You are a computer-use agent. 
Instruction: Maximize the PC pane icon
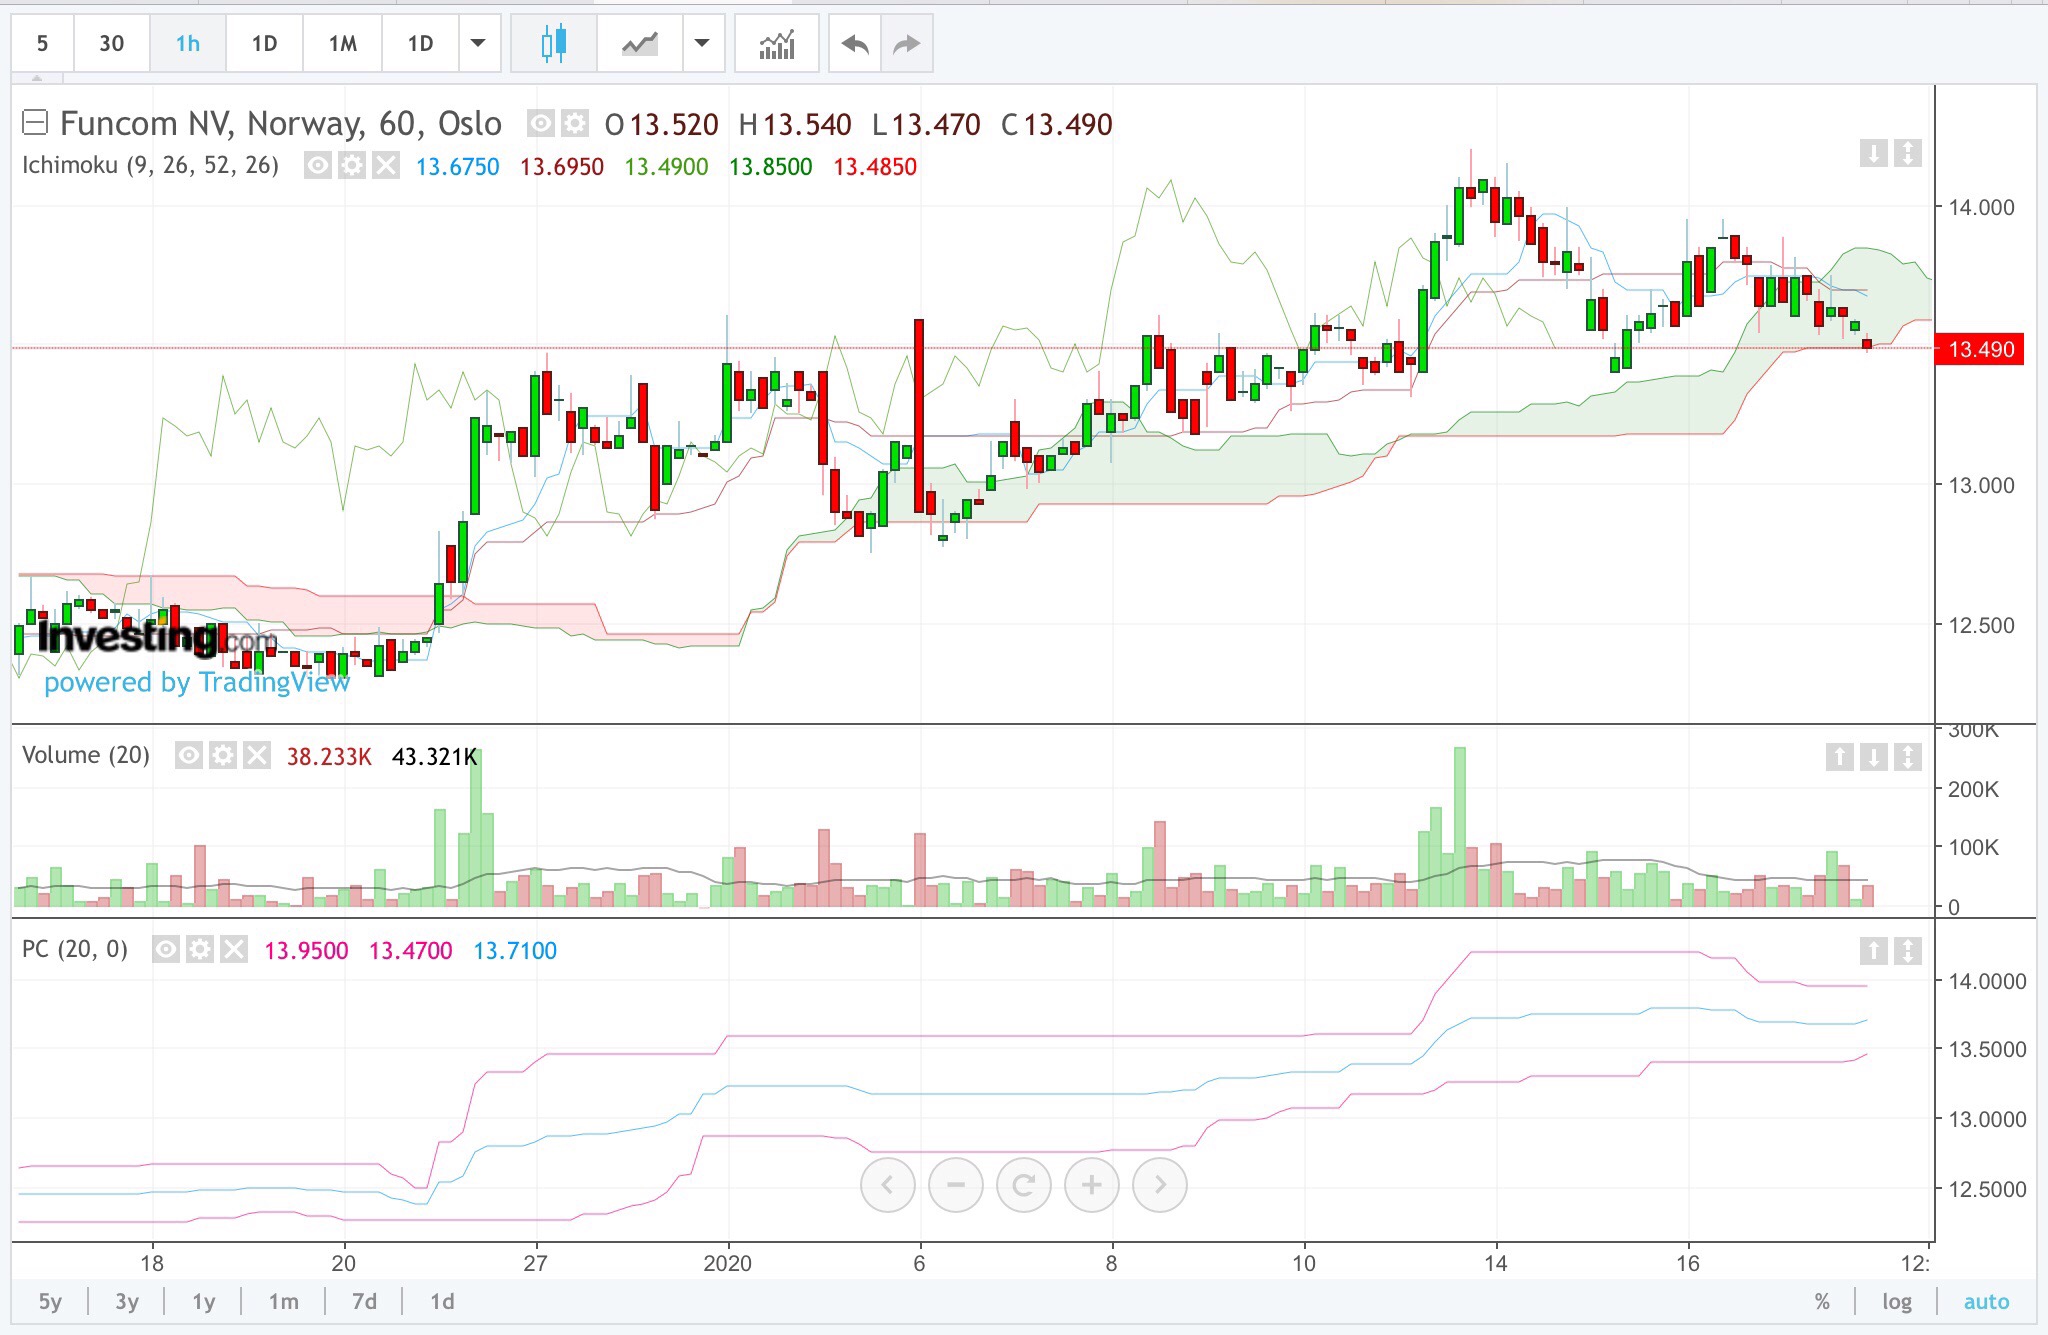1908,951
